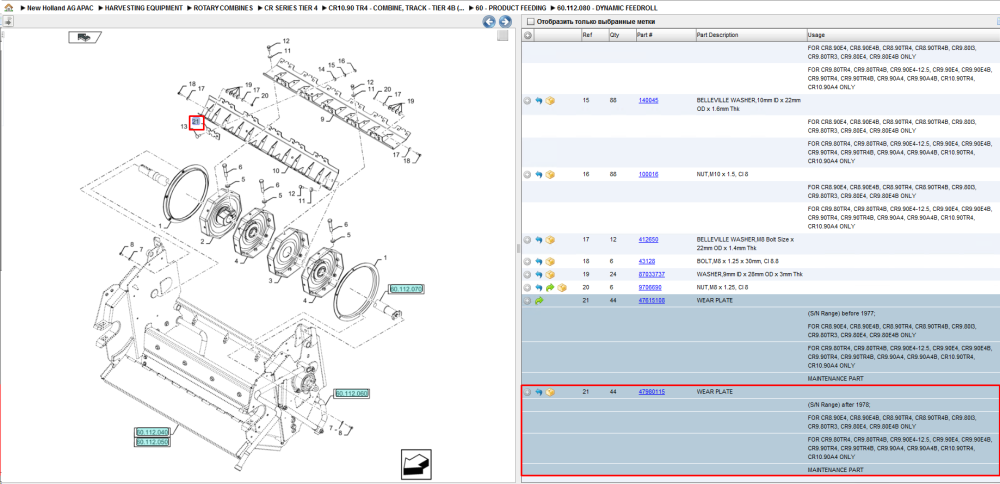Open part number link 9706696
Image resolution: width=1000 pixels, height=484 pixels.
click(650, 288)
